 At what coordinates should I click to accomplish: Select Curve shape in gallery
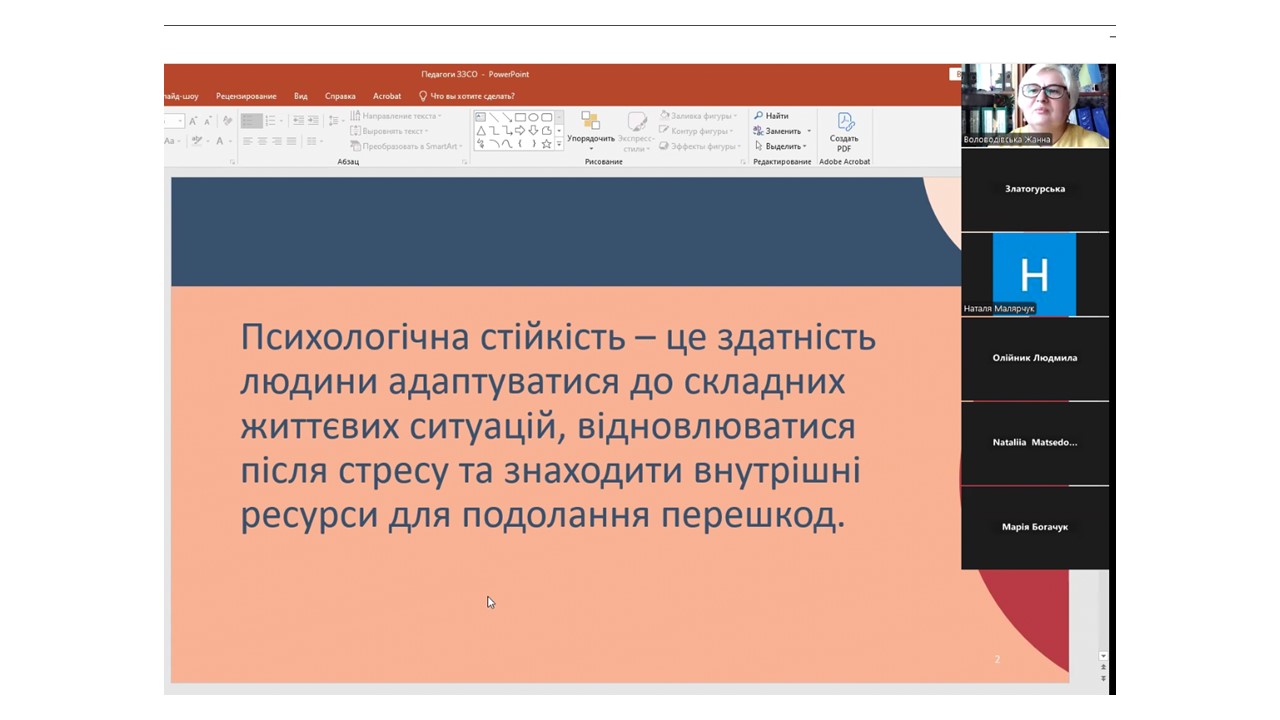507,144
